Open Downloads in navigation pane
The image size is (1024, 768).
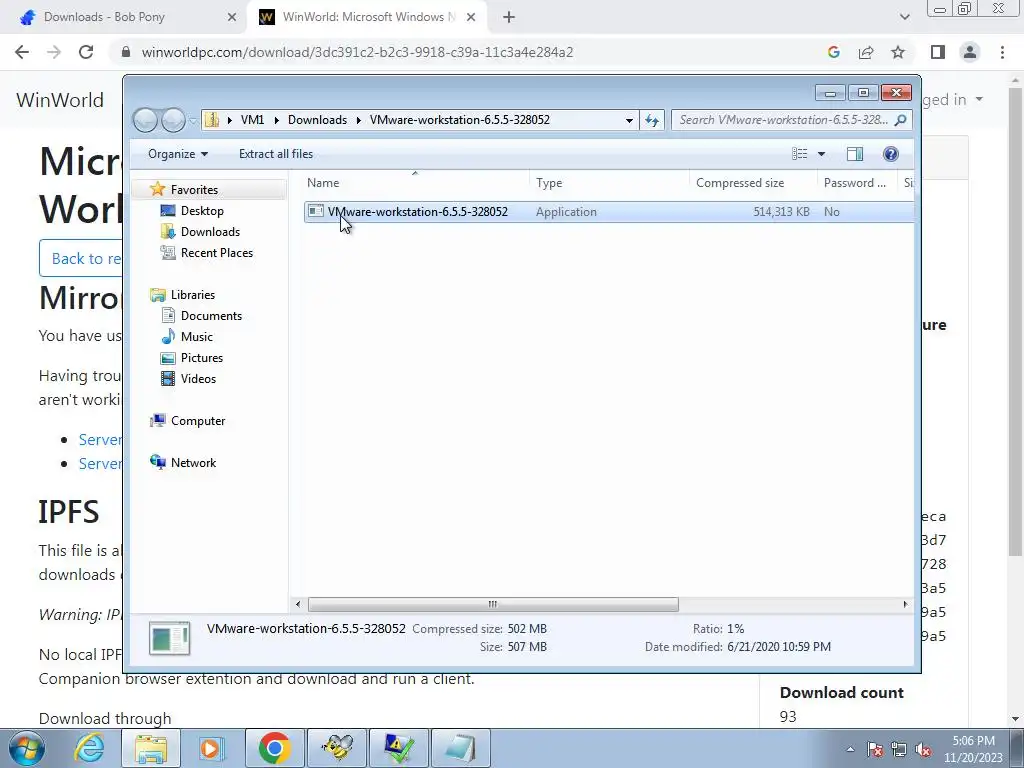(x=210, y=232)
